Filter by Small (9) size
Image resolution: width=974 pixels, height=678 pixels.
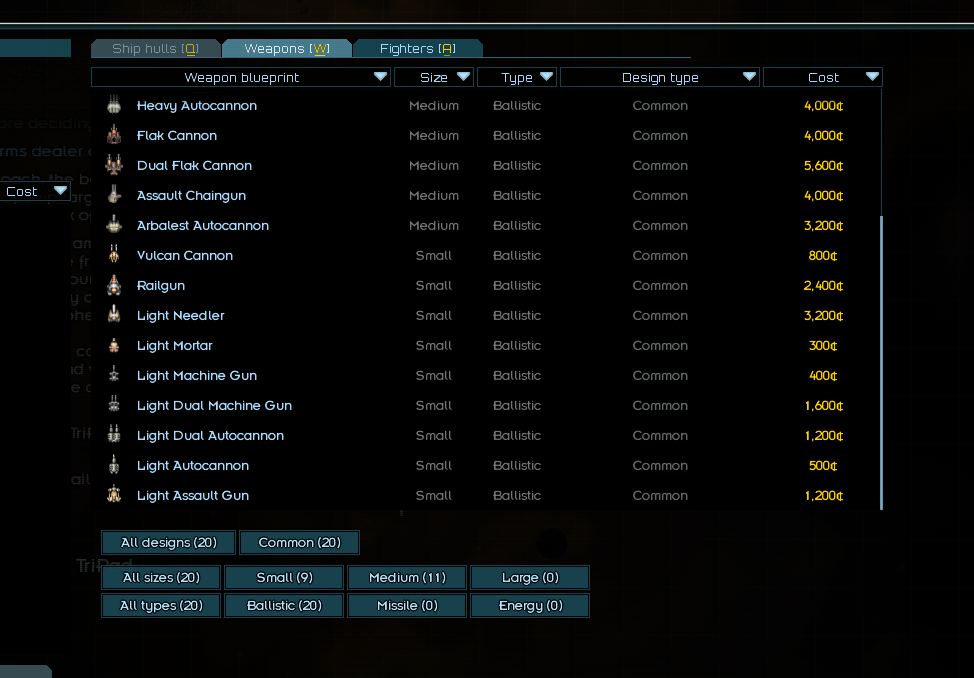click(x=284, y=577)
